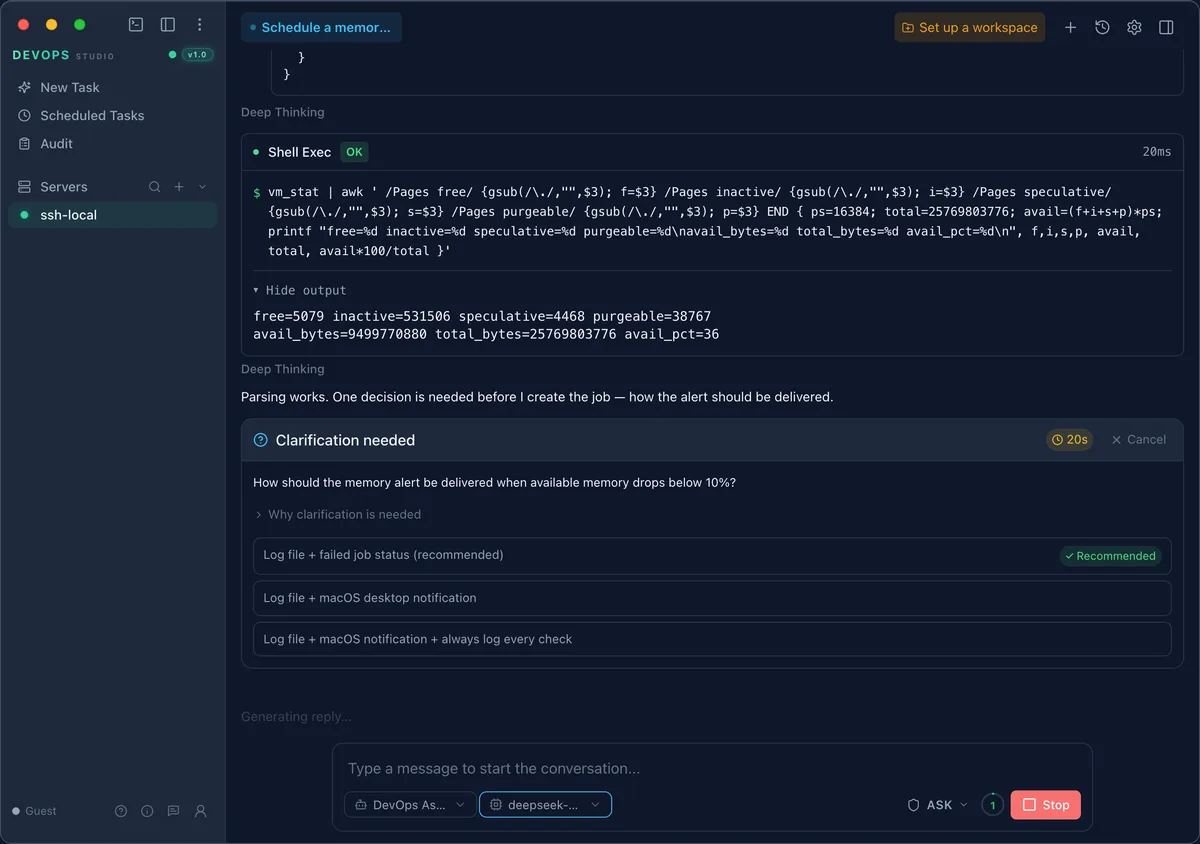Open the feedback chat icon
1200x844 pixels.
click(173, 811)
